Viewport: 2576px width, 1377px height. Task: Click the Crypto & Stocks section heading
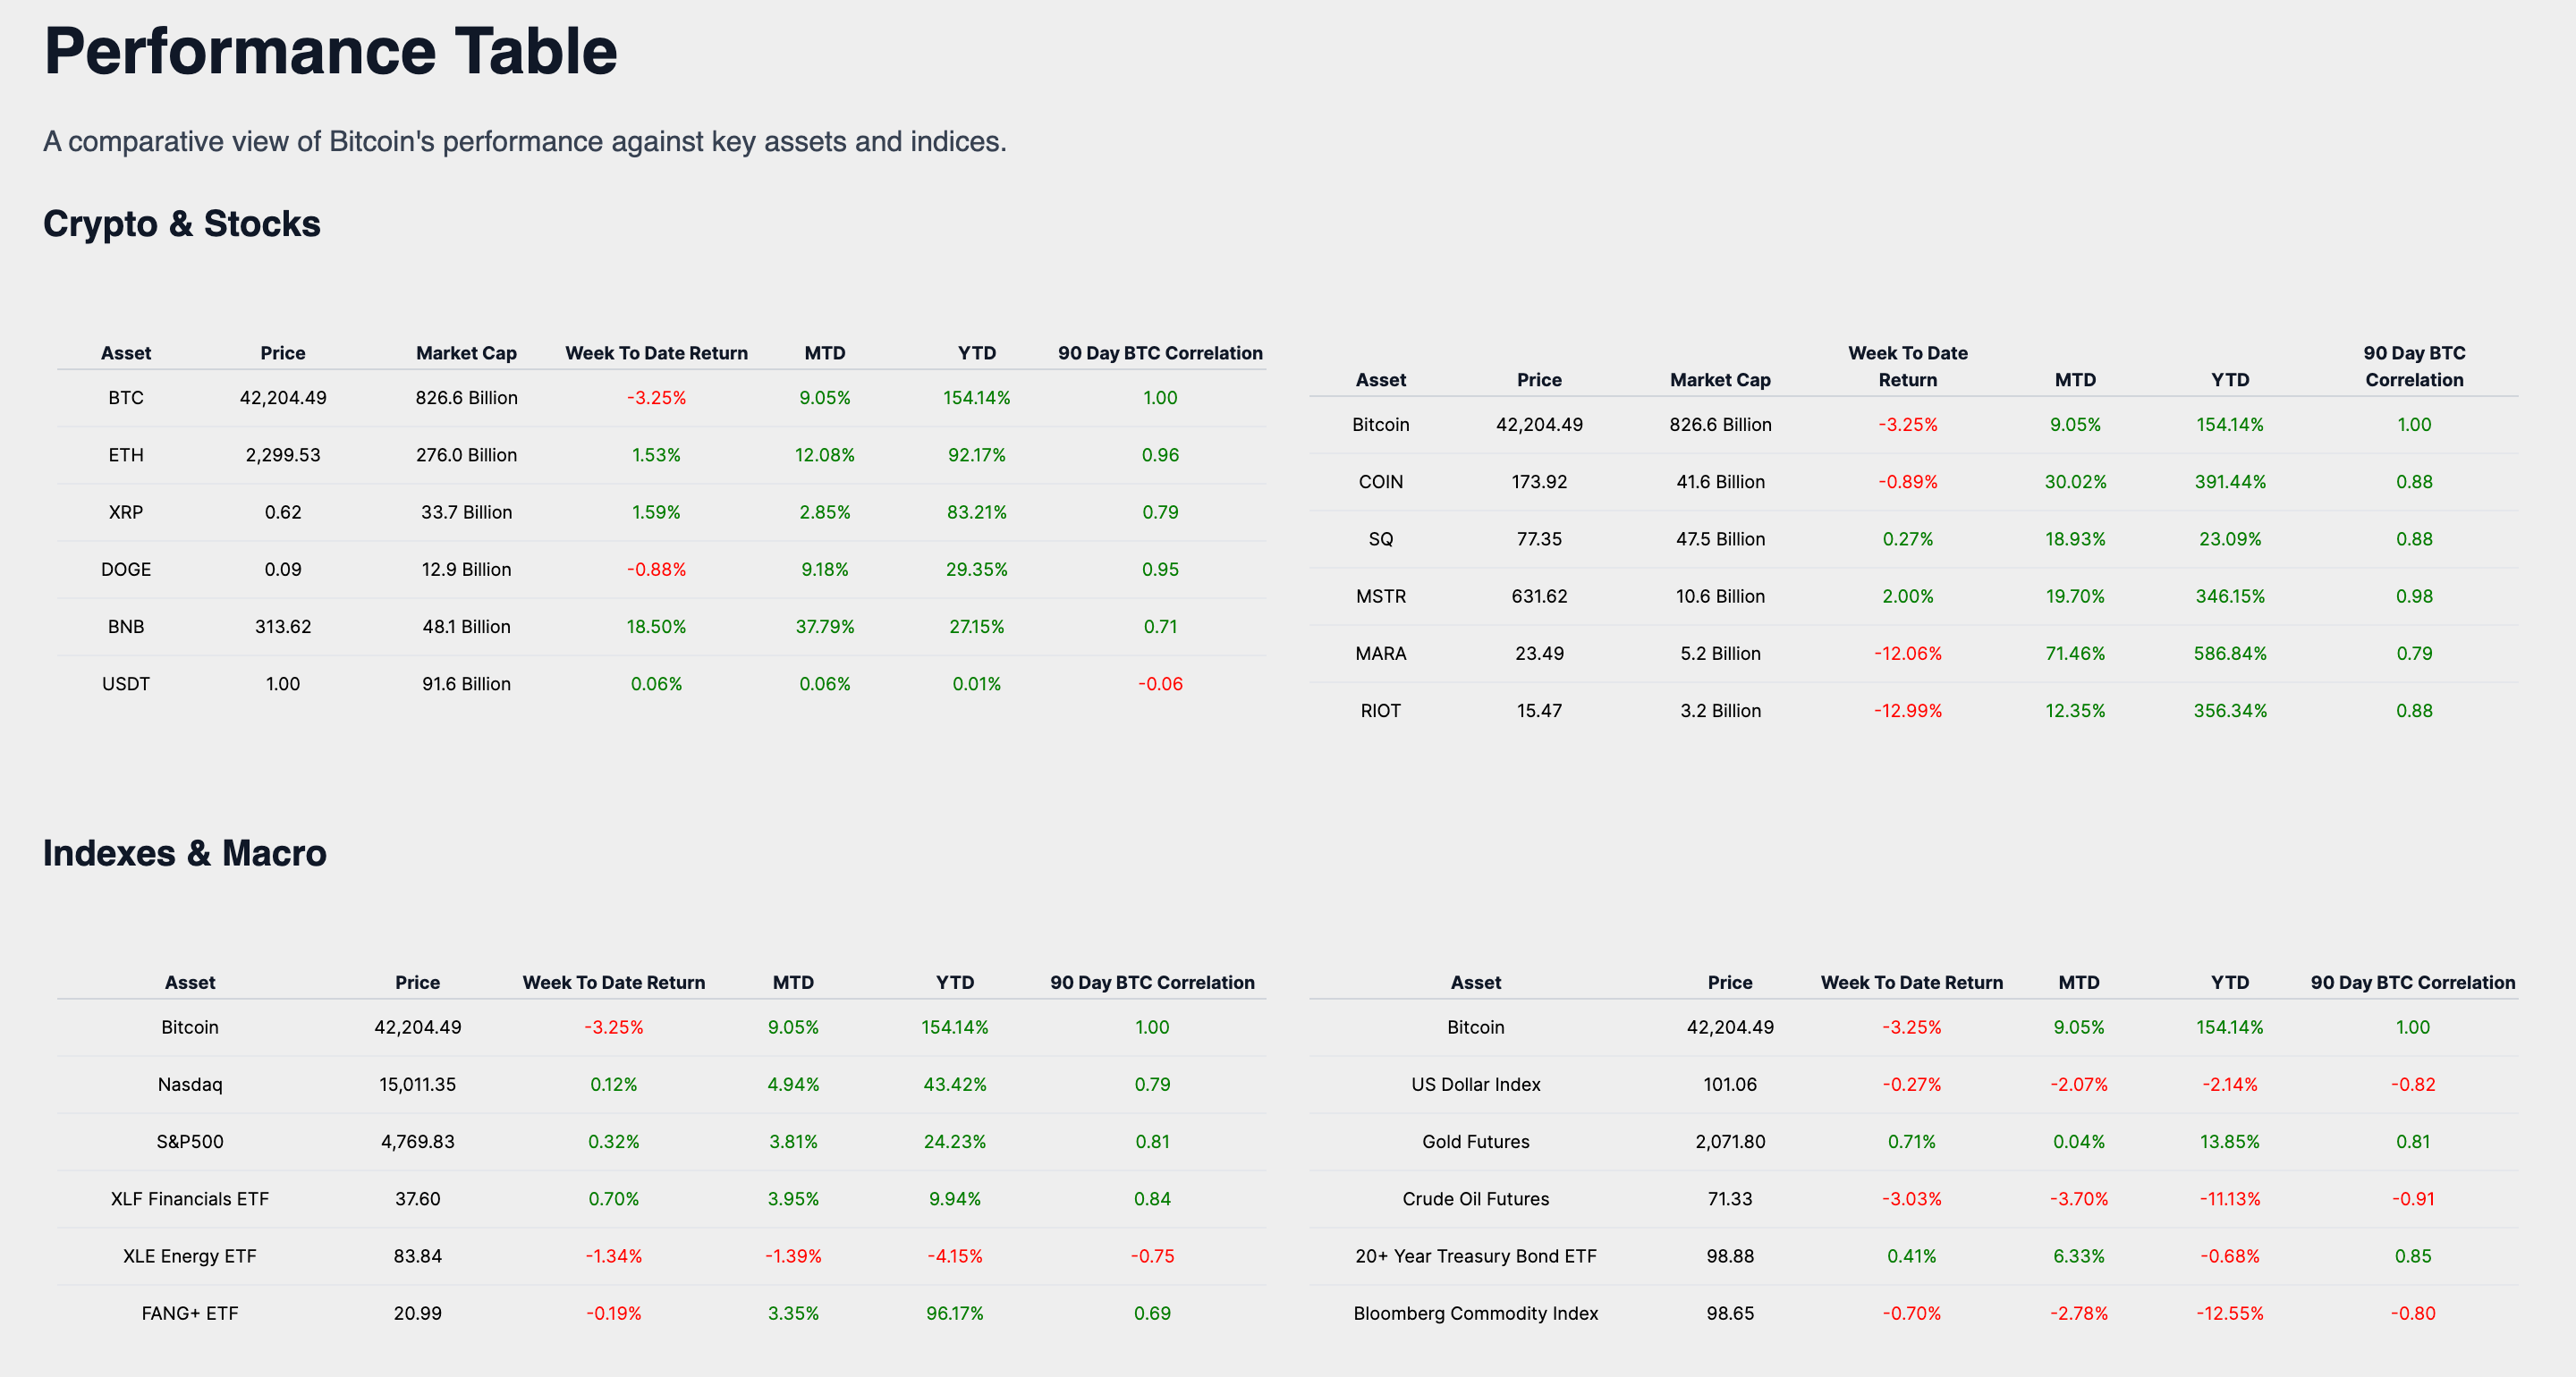point(181,223)
